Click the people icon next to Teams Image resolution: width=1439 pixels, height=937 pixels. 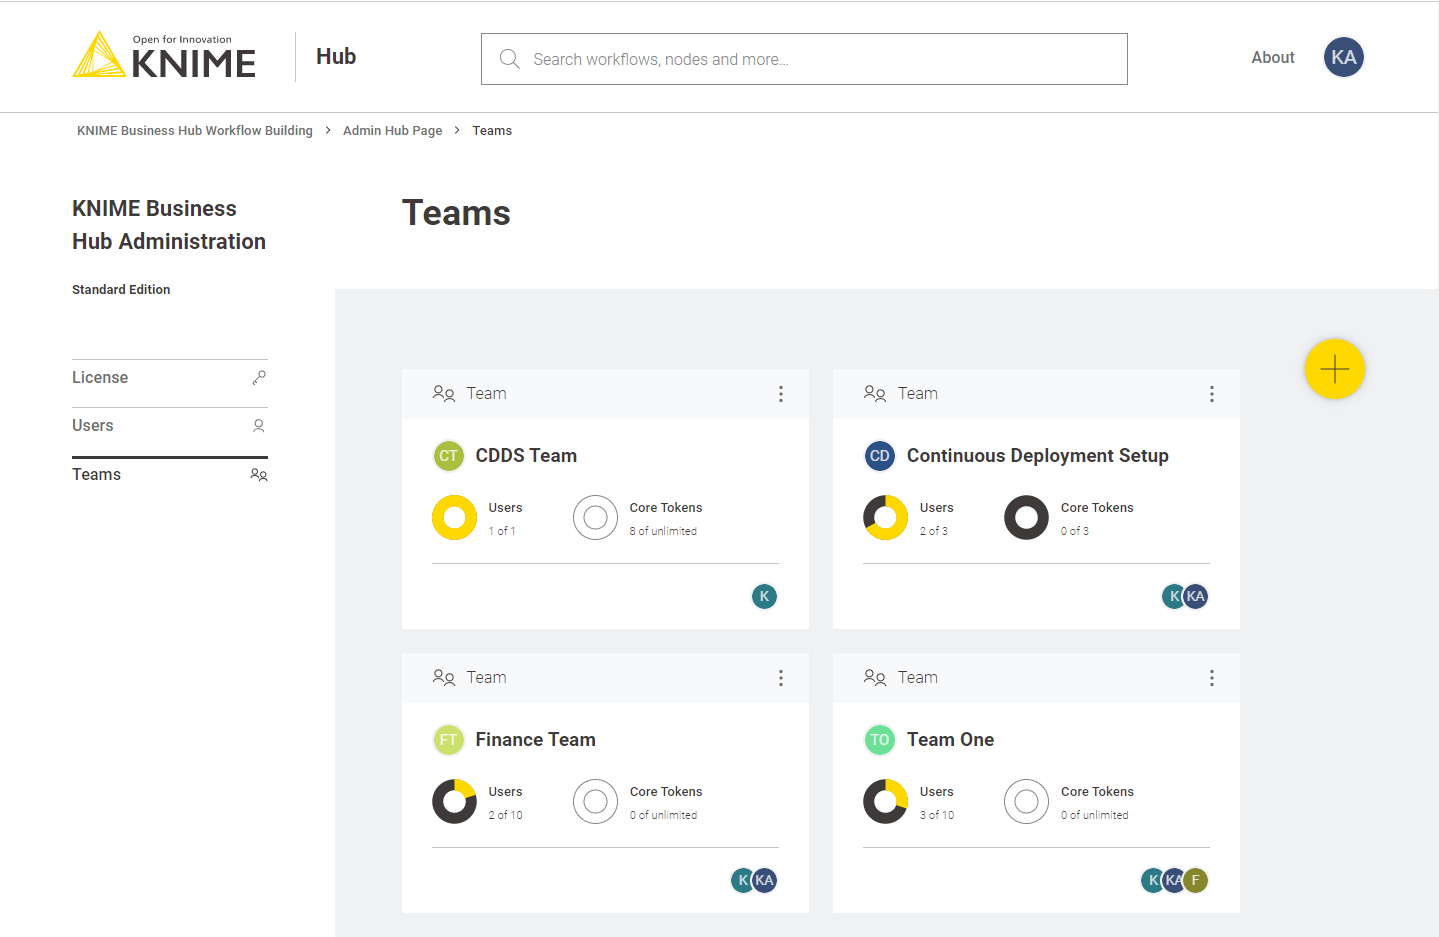[259, 475]
